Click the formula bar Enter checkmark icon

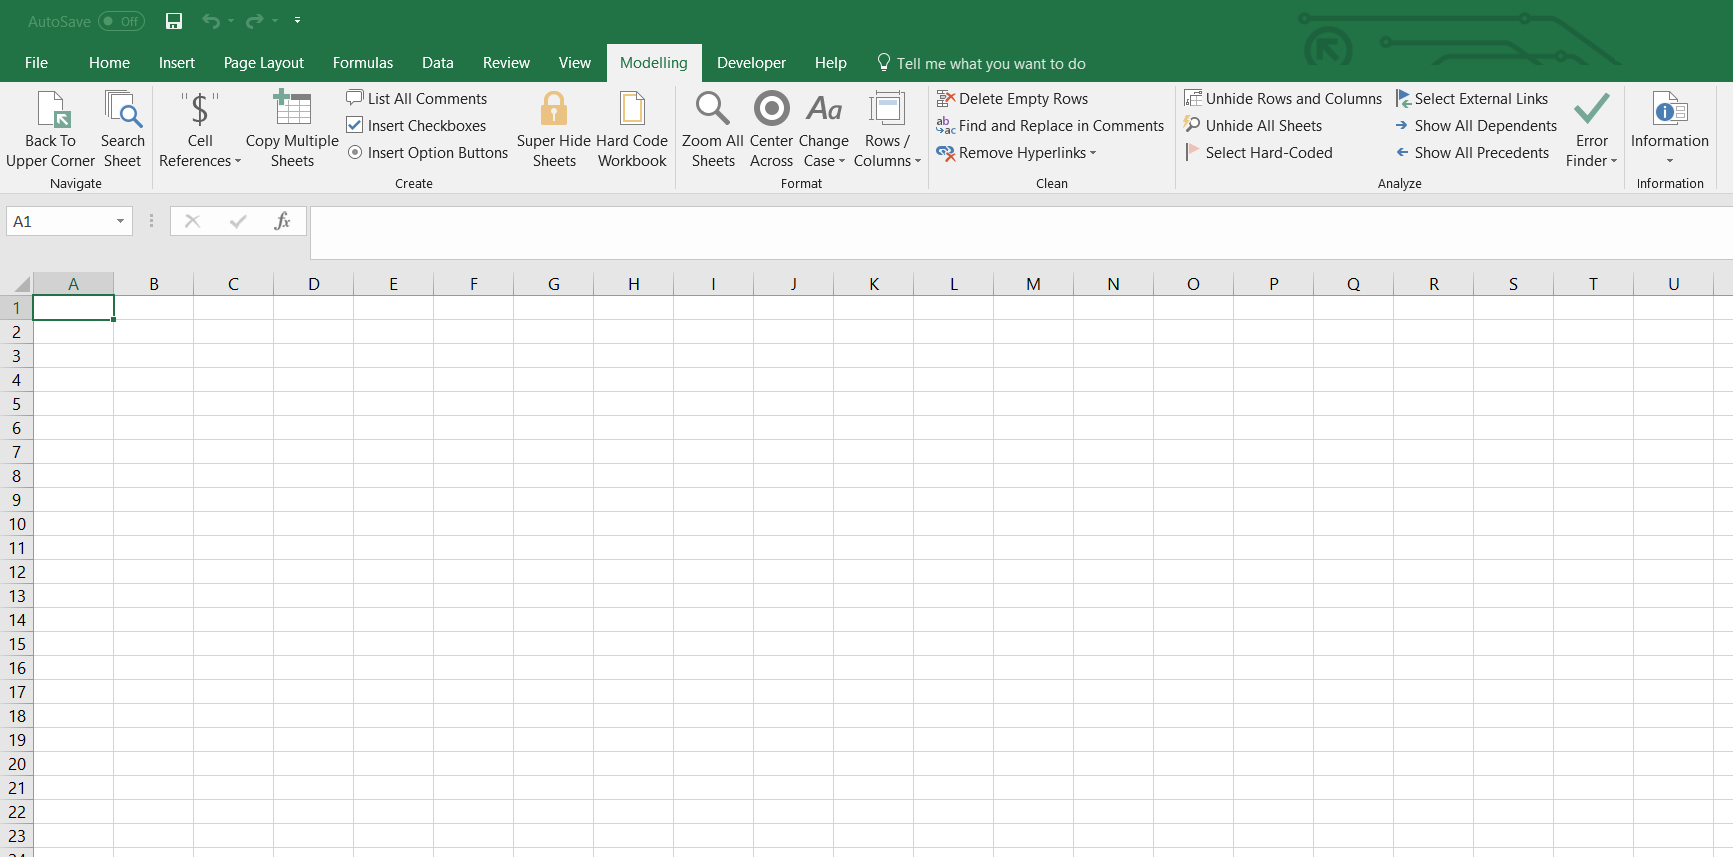pos(238,221)
